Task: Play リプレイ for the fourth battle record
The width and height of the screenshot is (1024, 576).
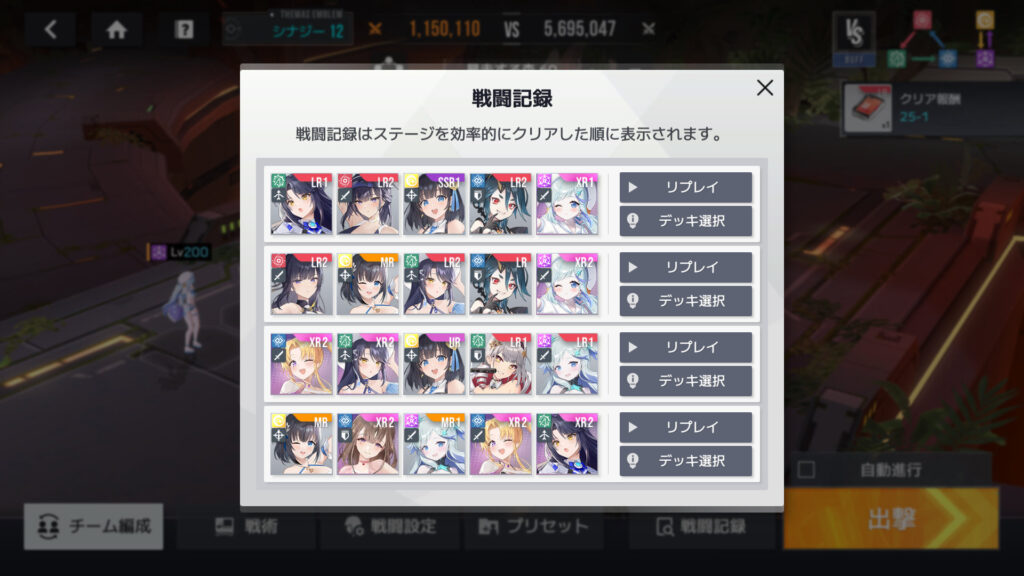Action: click(x=686, y=427)
